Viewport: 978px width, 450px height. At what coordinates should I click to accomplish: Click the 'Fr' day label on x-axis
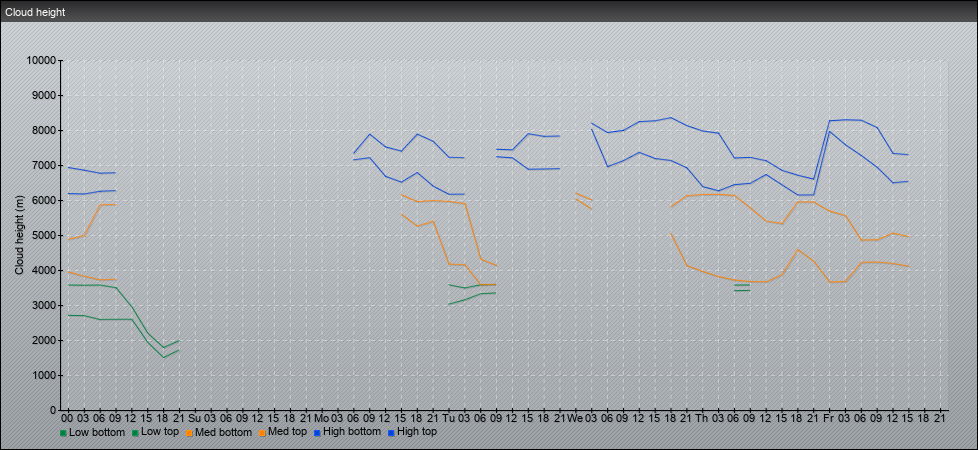(x=828, y=418)
